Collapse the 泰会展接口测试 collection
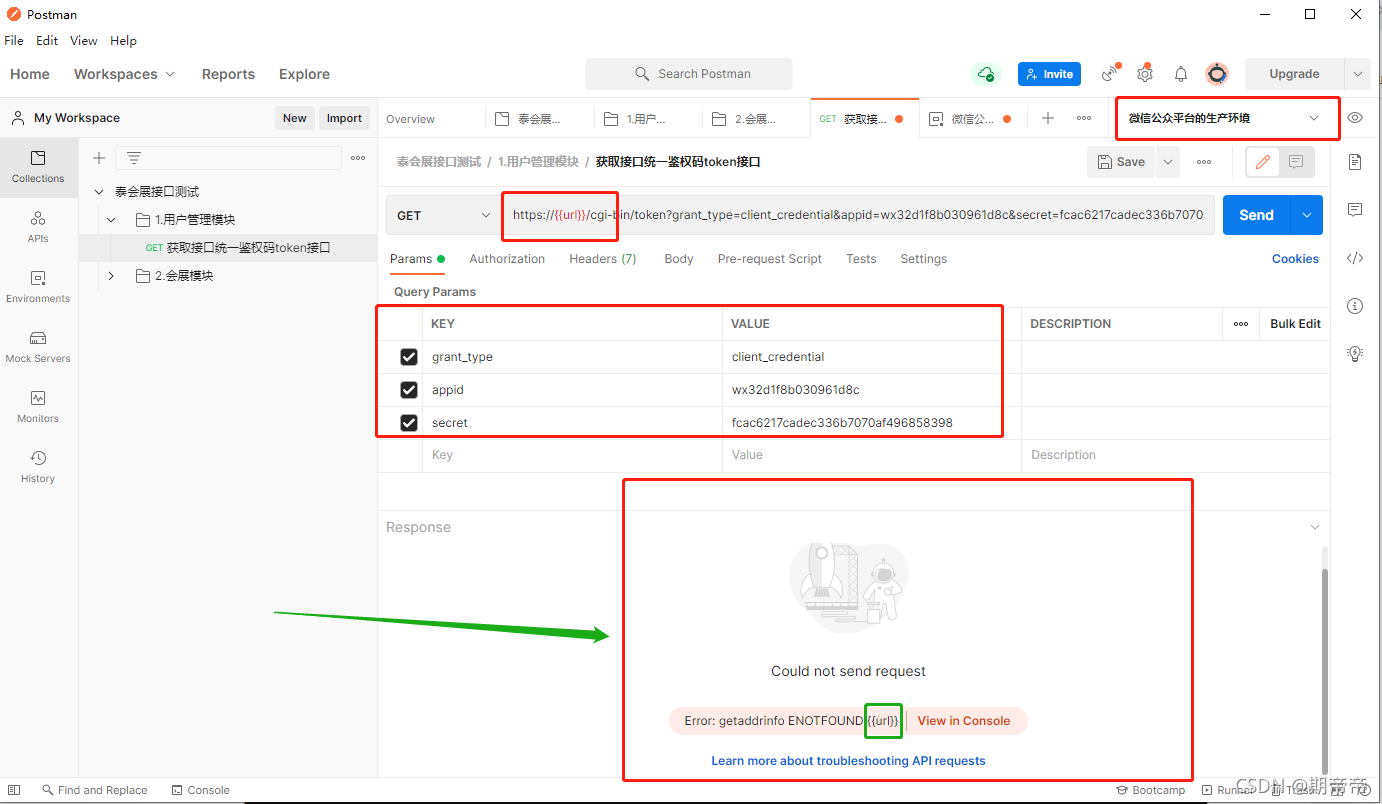Image resolution: width=1382 pixels, height=804 pixels. pyautogui.click(x=99, y=192)
